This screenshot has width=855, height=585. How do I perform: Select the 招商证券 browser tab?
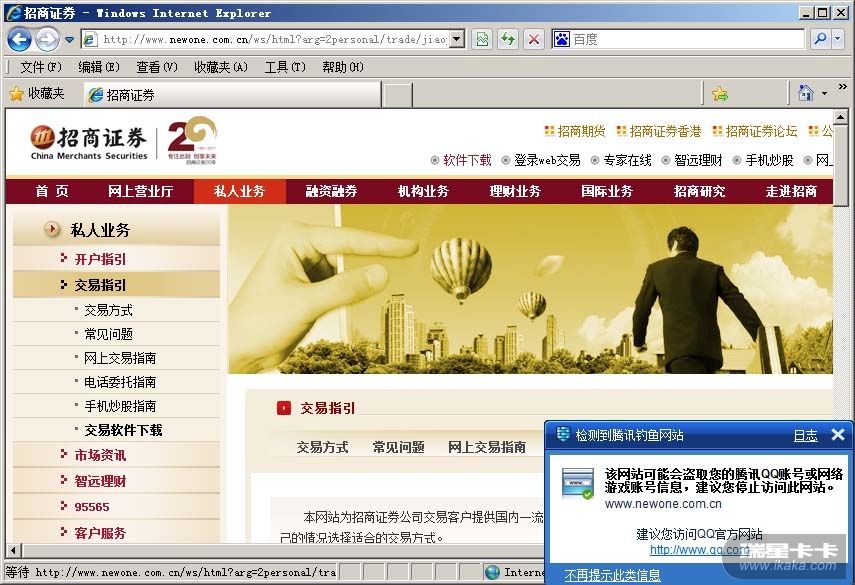point(233,95)
